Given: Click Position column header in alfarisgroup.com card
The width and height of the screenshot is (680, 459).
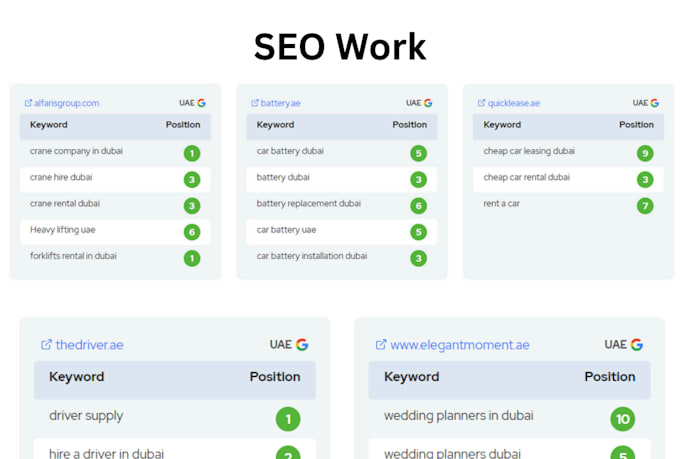Looking at the screenshot, I should coord(183,125).
